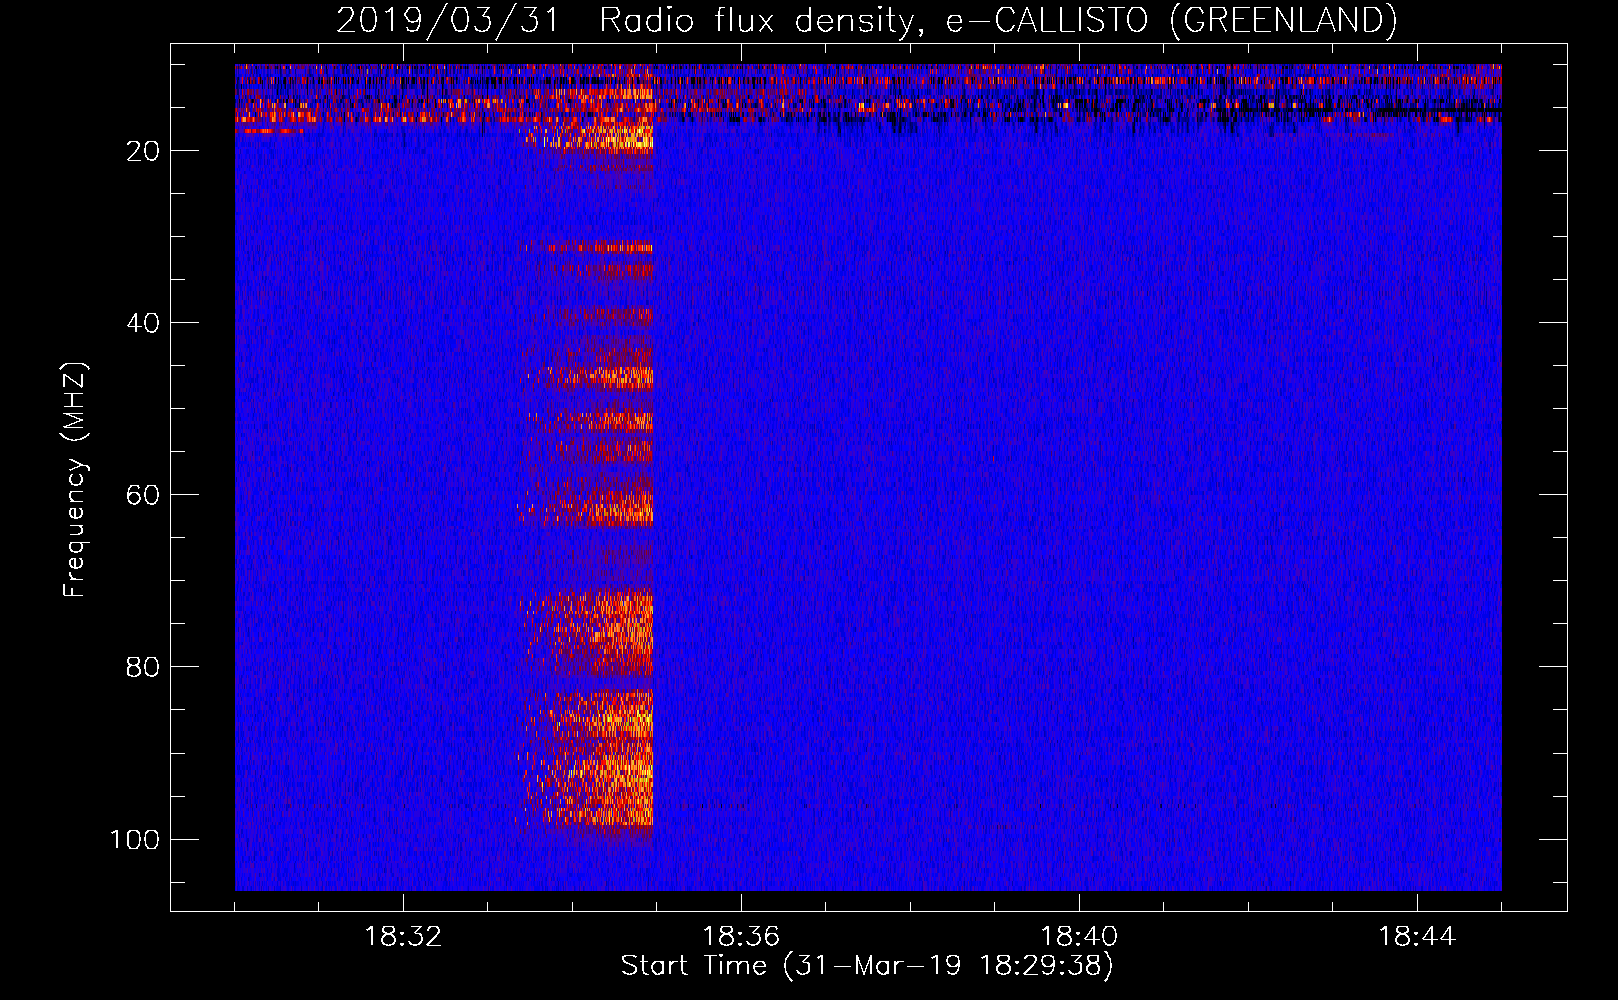Click the 18:44 time tick label
1618x1000 pixels.
(x=1417, y=937)
